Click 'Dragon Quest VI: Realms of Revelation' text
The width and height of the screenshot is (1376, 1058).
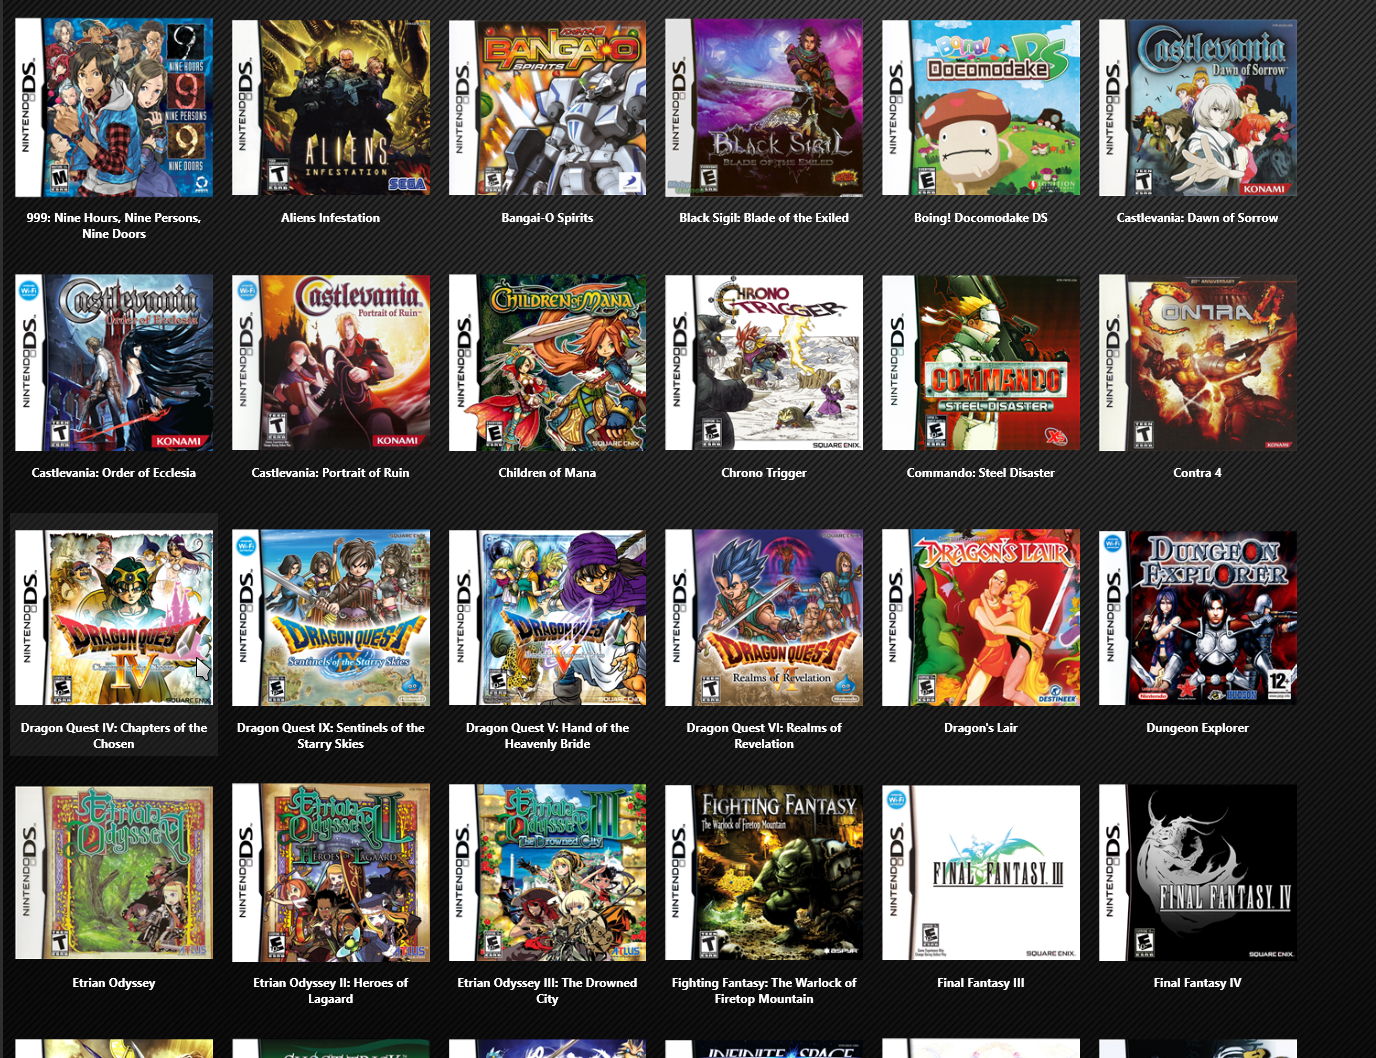point(764,736)
